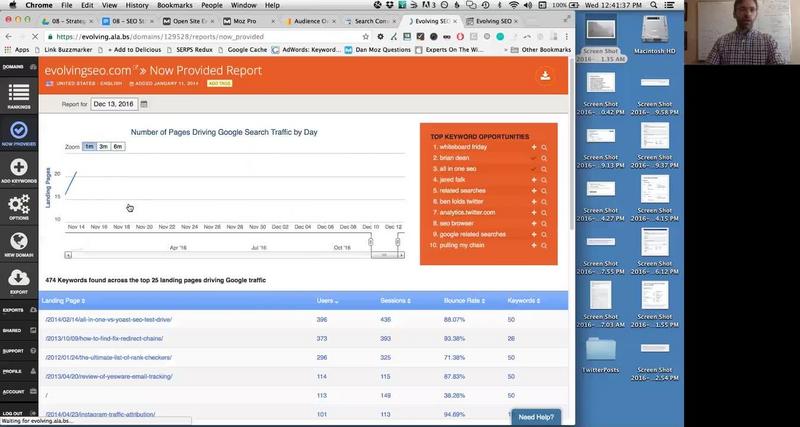
Task: Click the left handle of chart range navigator
Action: point(371,241)
